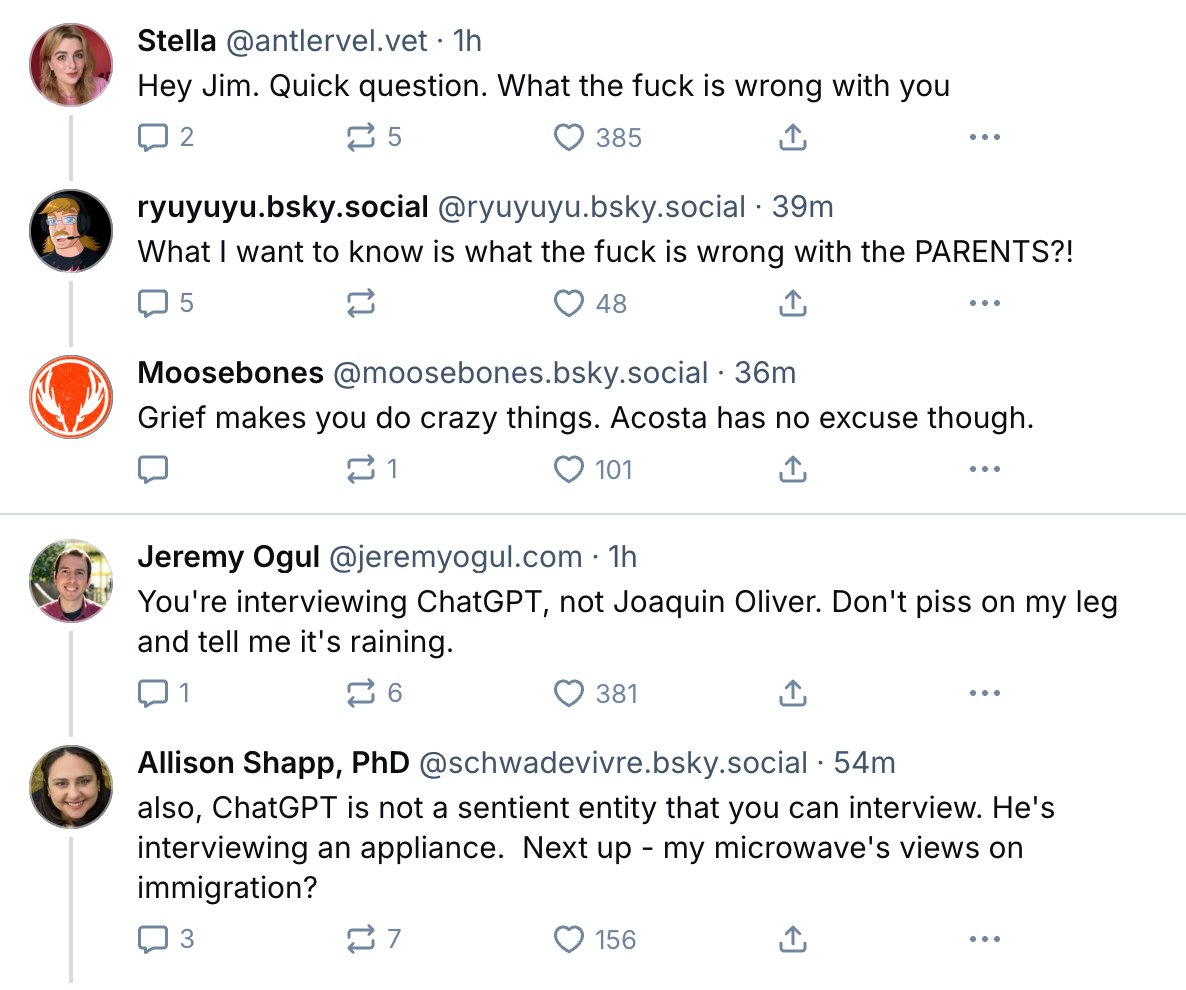The height and width of the screenshot is (990, 1186).
Task: Open more options on ryuyuyu's post
Action: (985, 302)
